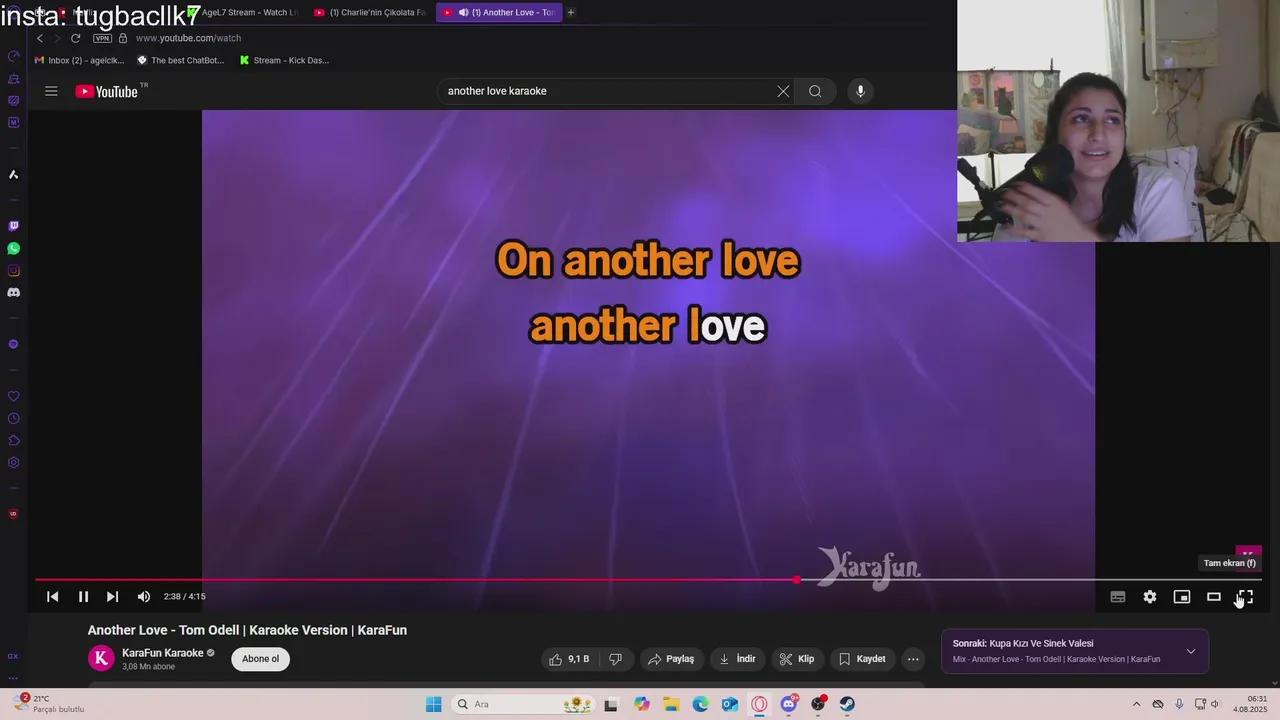Open the sidebar history clock icon
The image size is (1280, 720).
[14, 419]
